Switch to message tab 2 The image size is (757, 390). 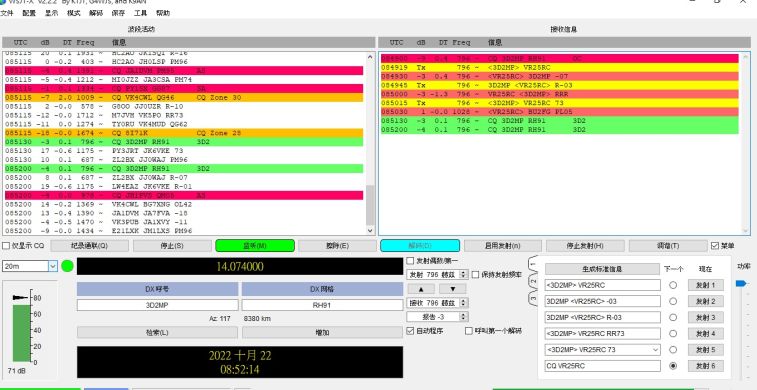(x=533, y=281)
